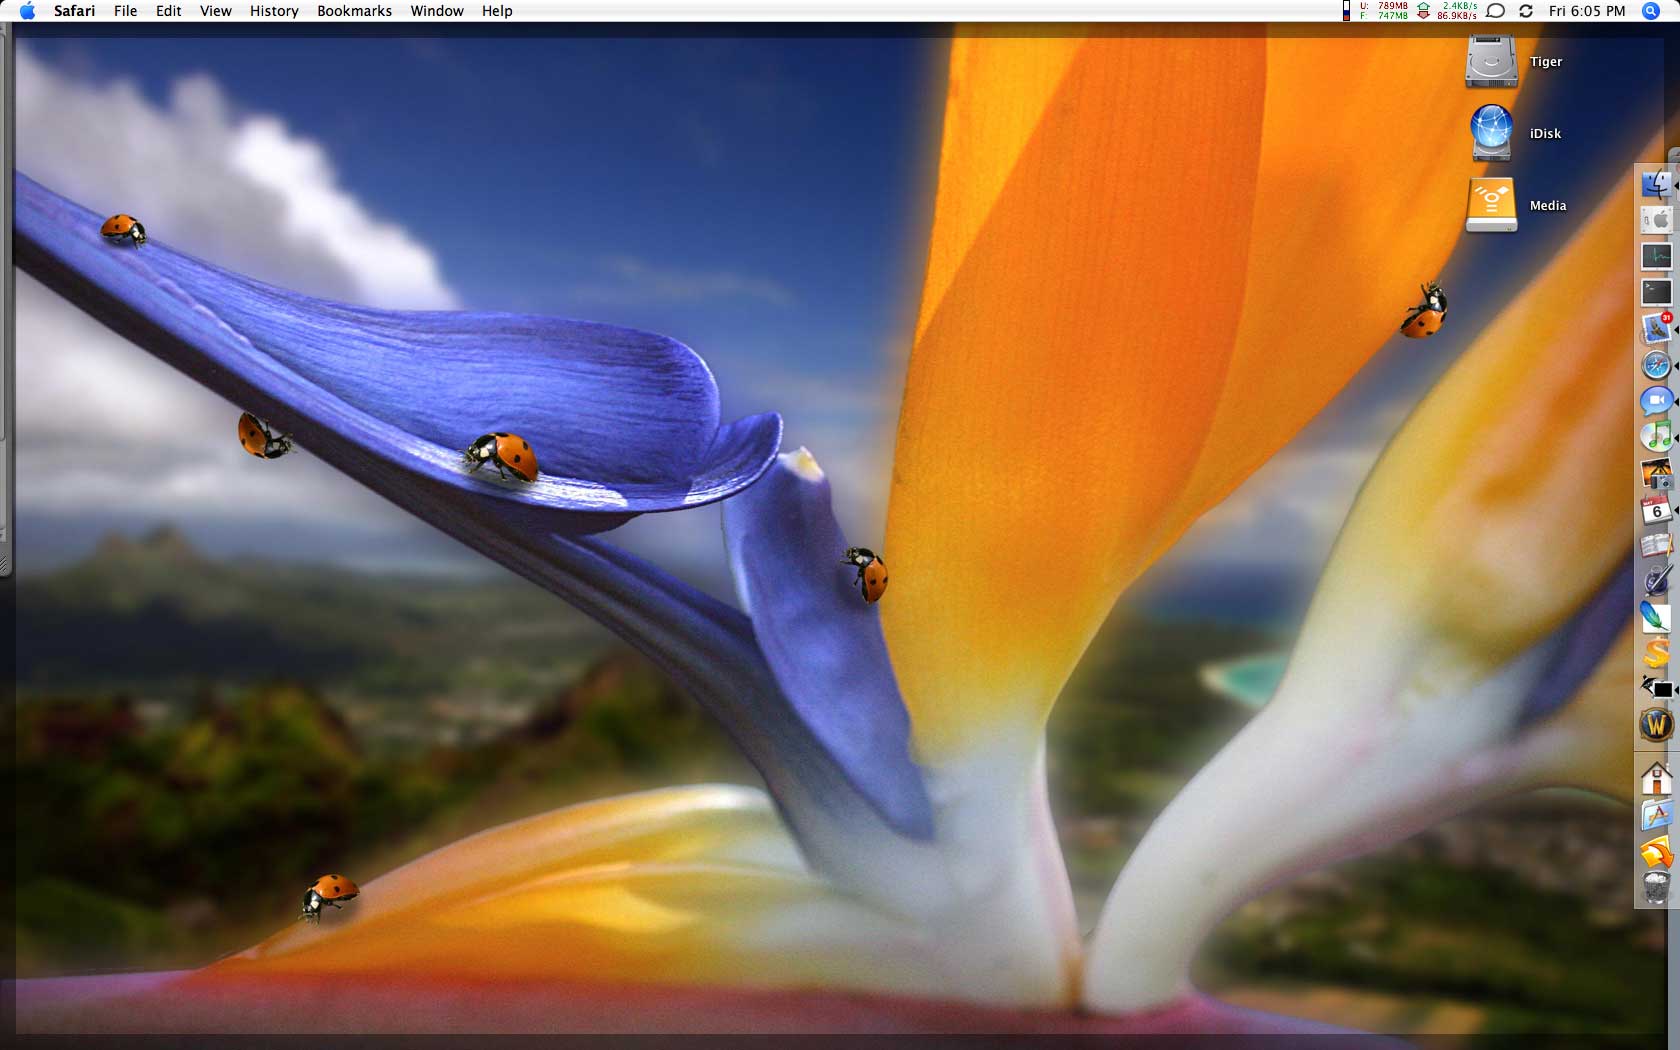Open the Window menu
Image resolution: width=1680 pixels, height=1050 pixels.
pyautogui.click(x=437, y=11)
